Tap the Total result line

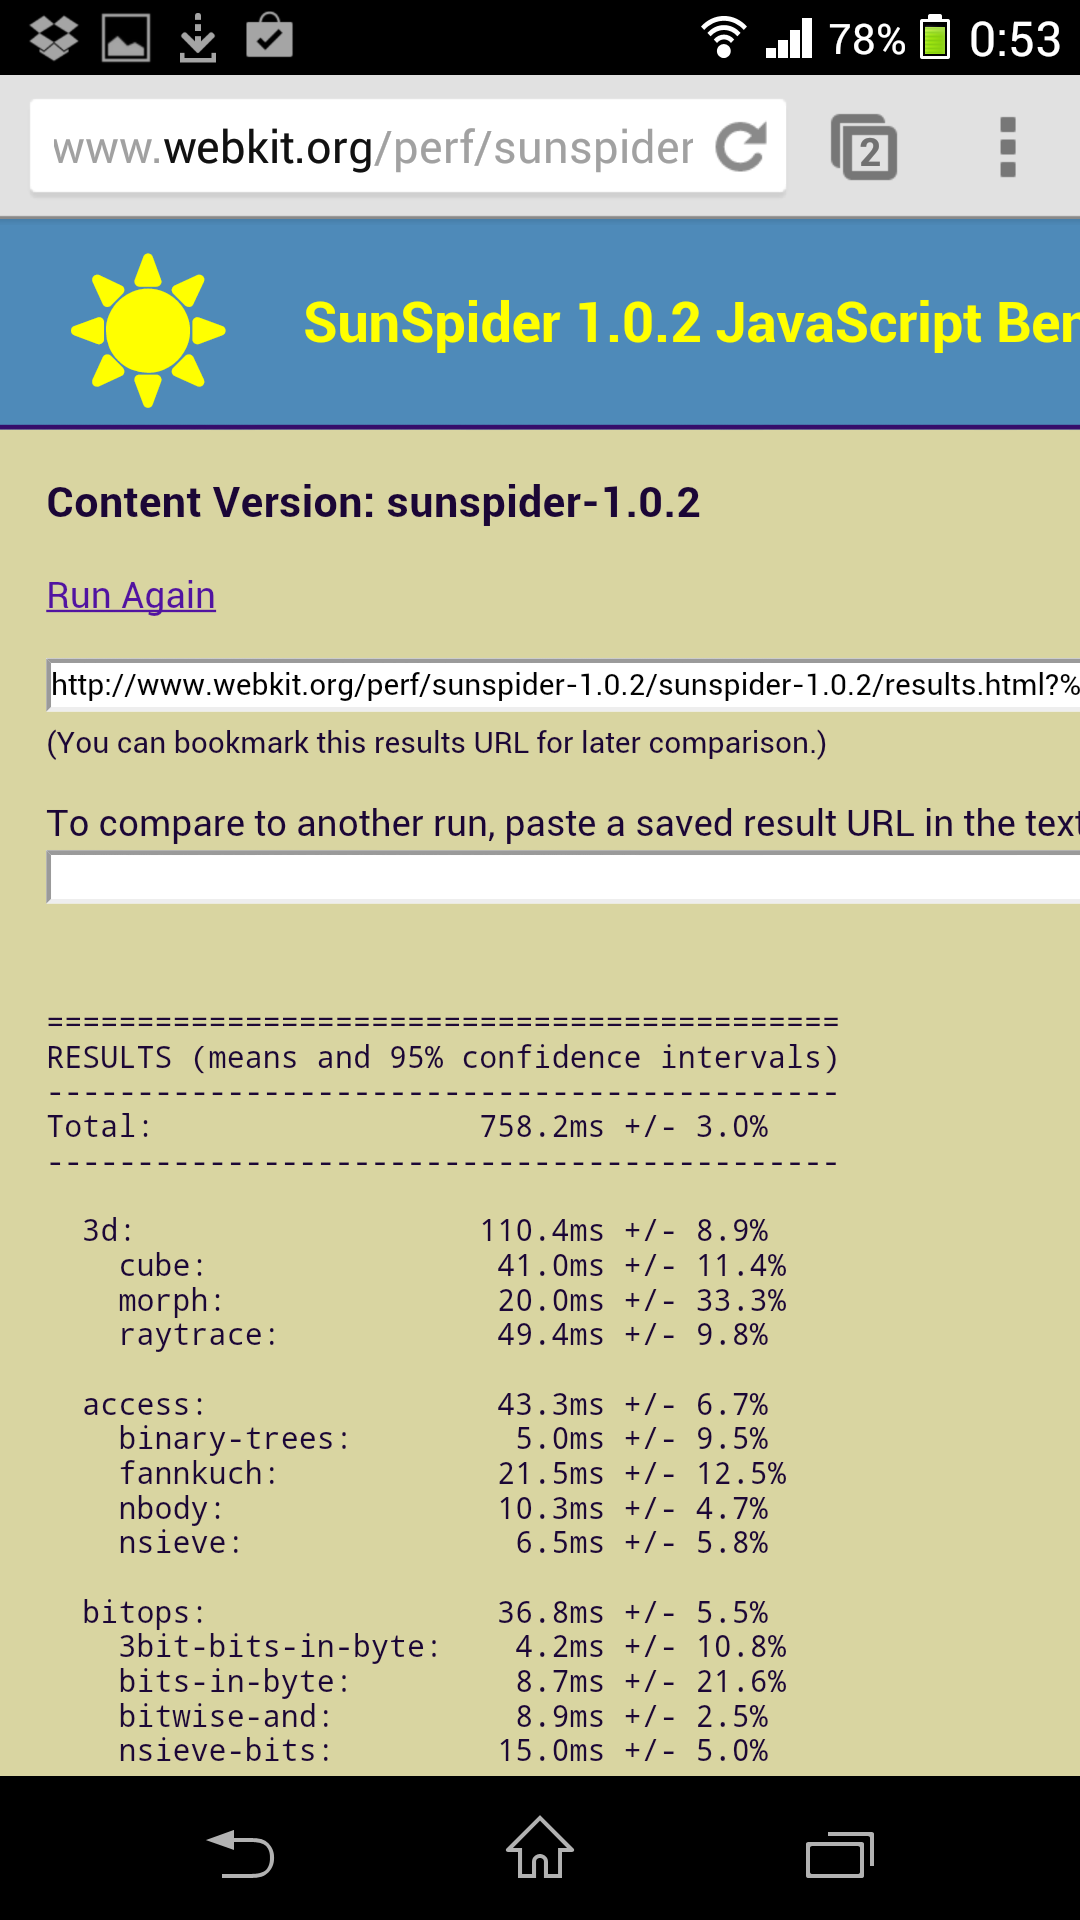pos(407,1127)
